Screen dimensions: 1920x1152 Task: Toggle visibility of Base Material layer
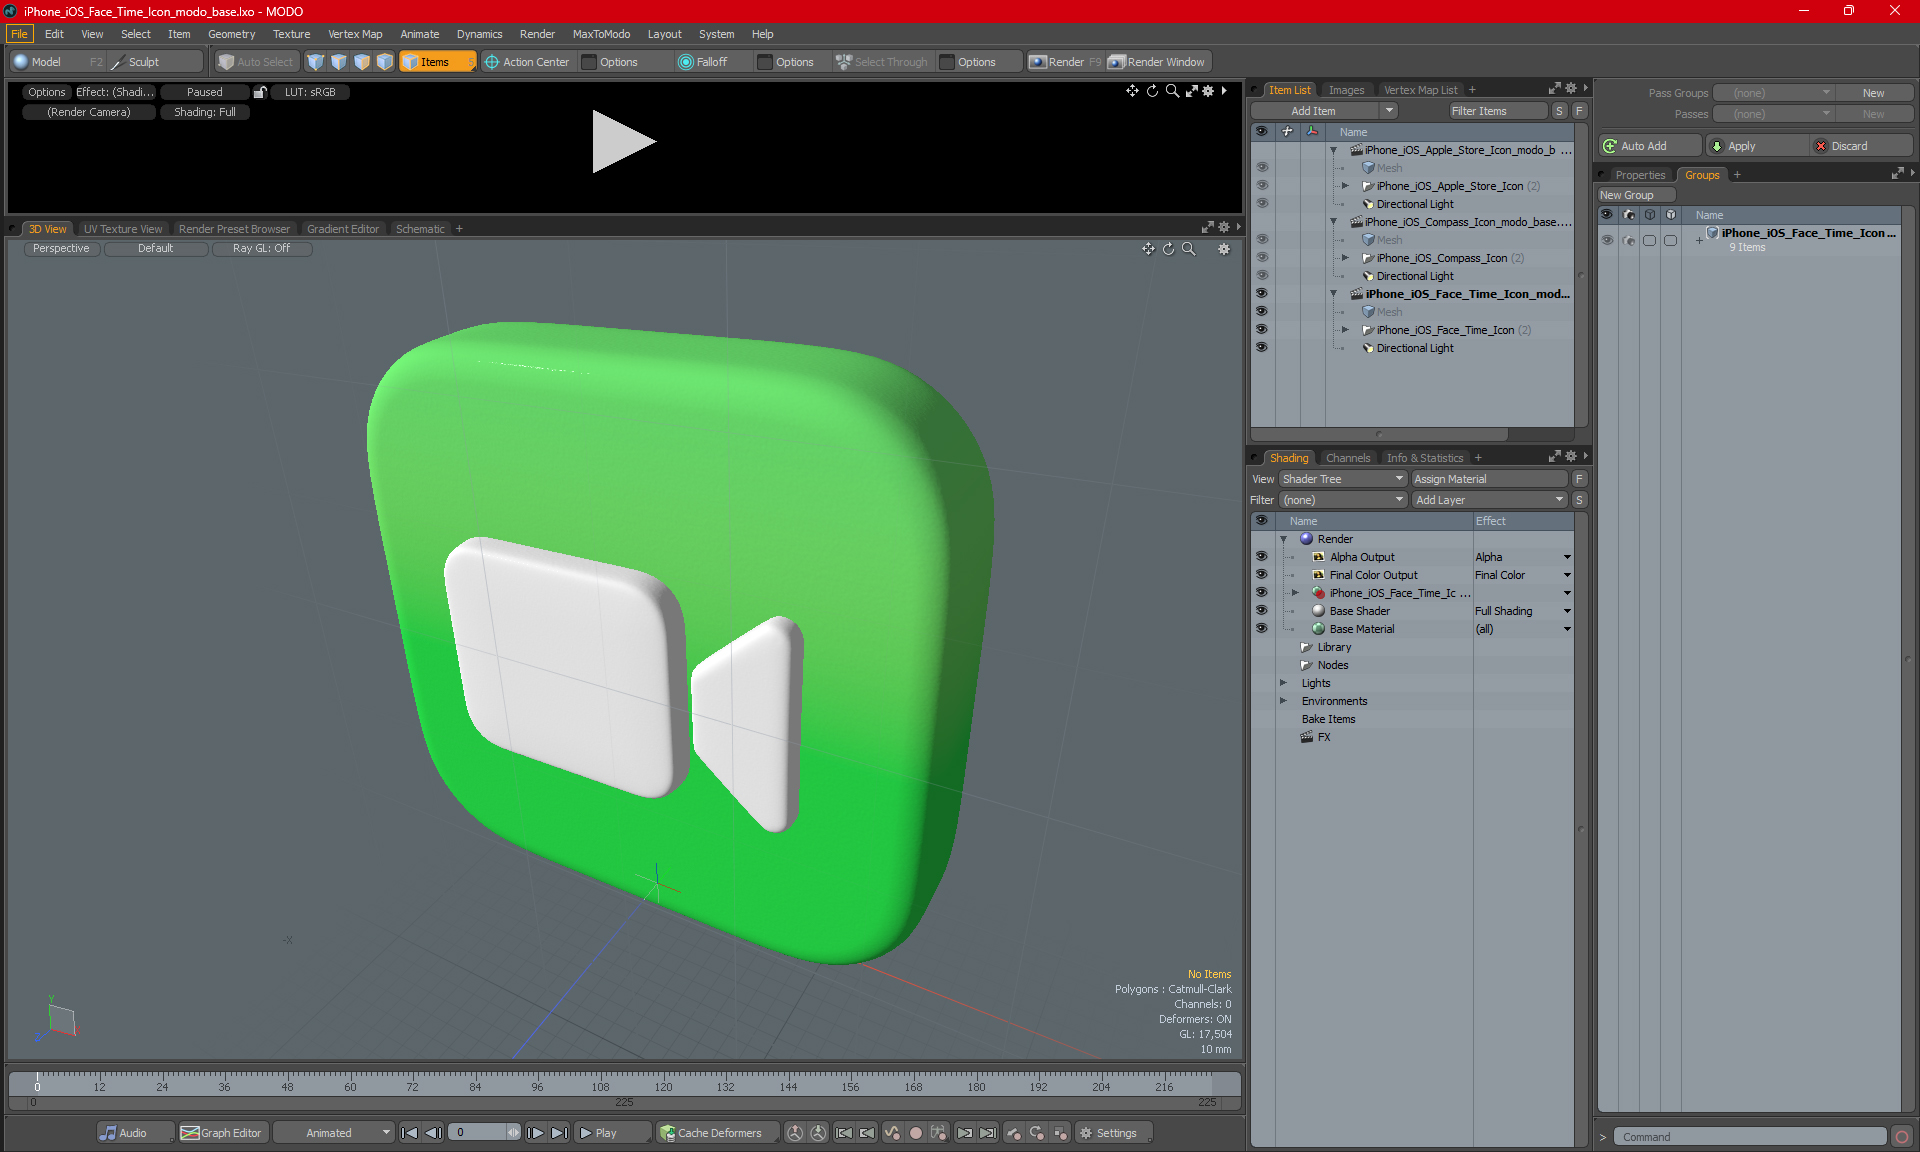click(1262, 629)
